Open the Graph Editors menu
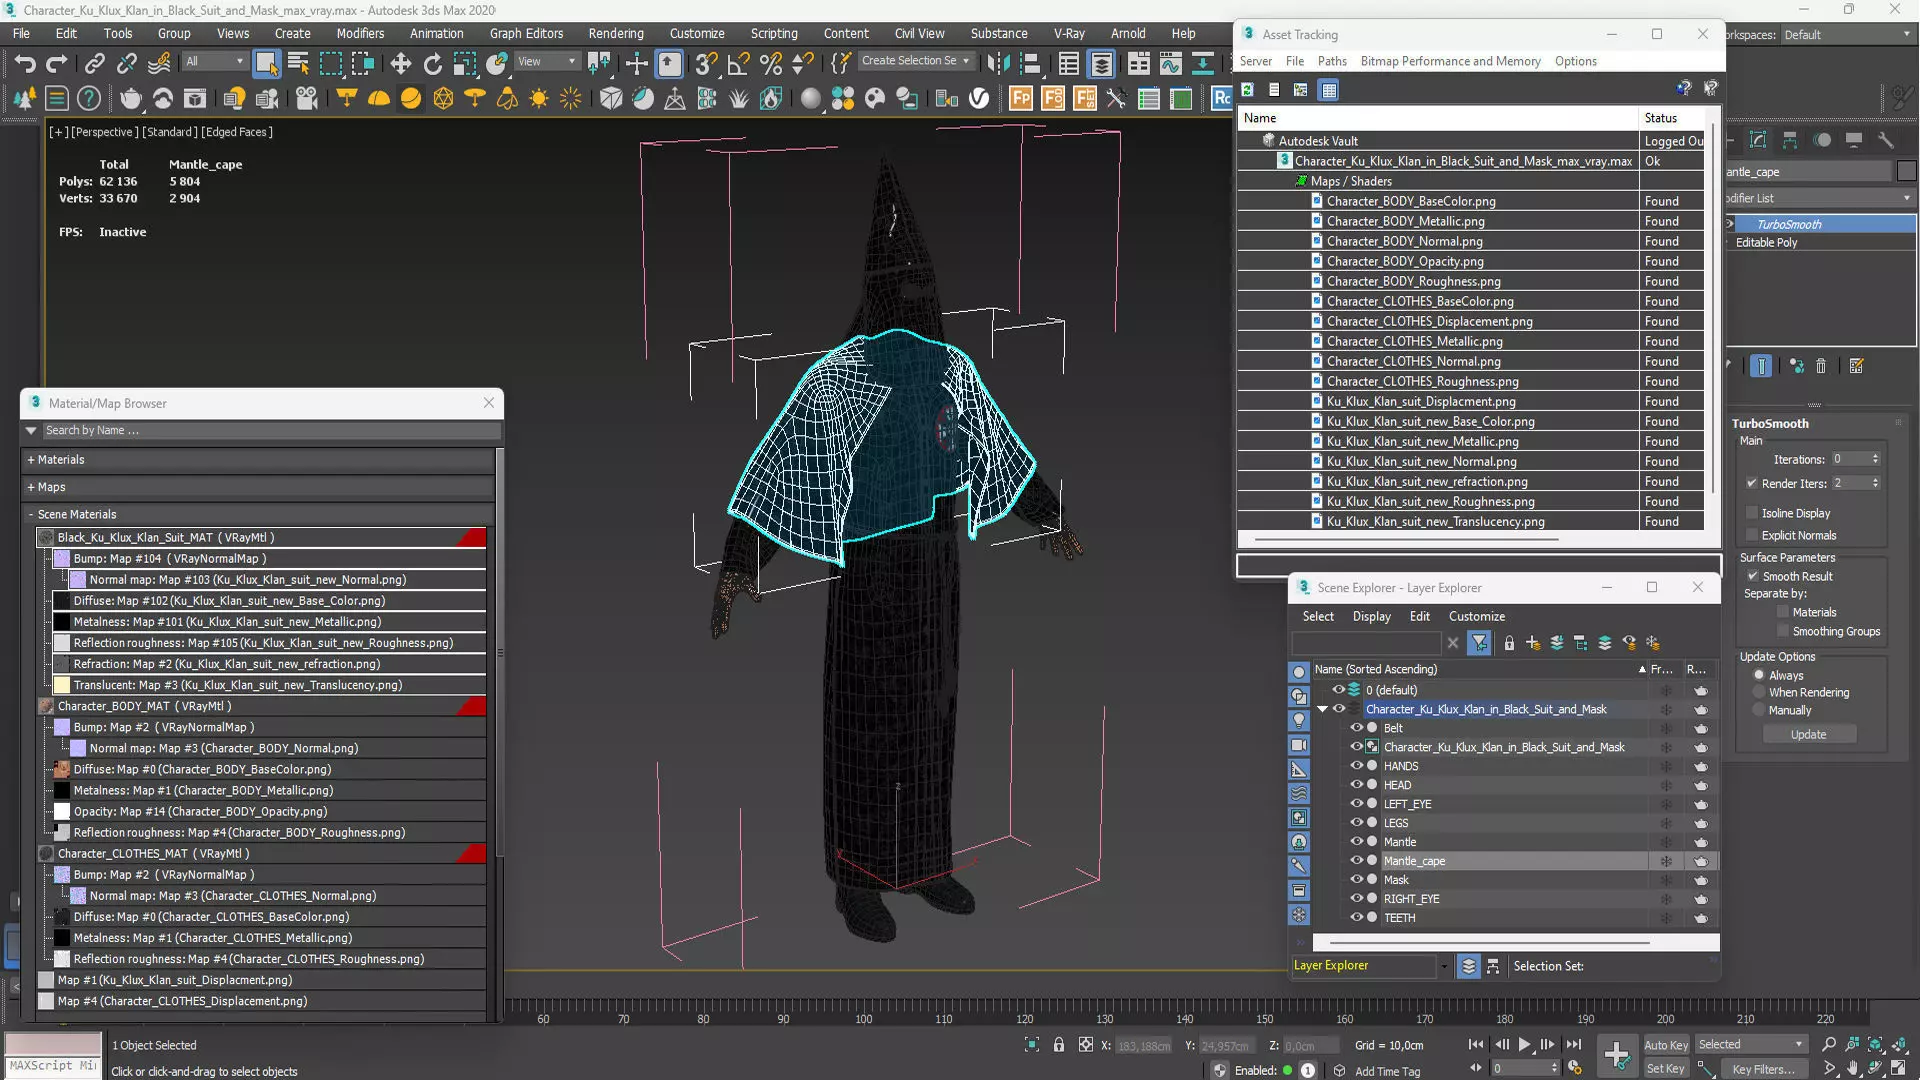This screenshot has height=1080, width=1920. (x=526, y=33)
